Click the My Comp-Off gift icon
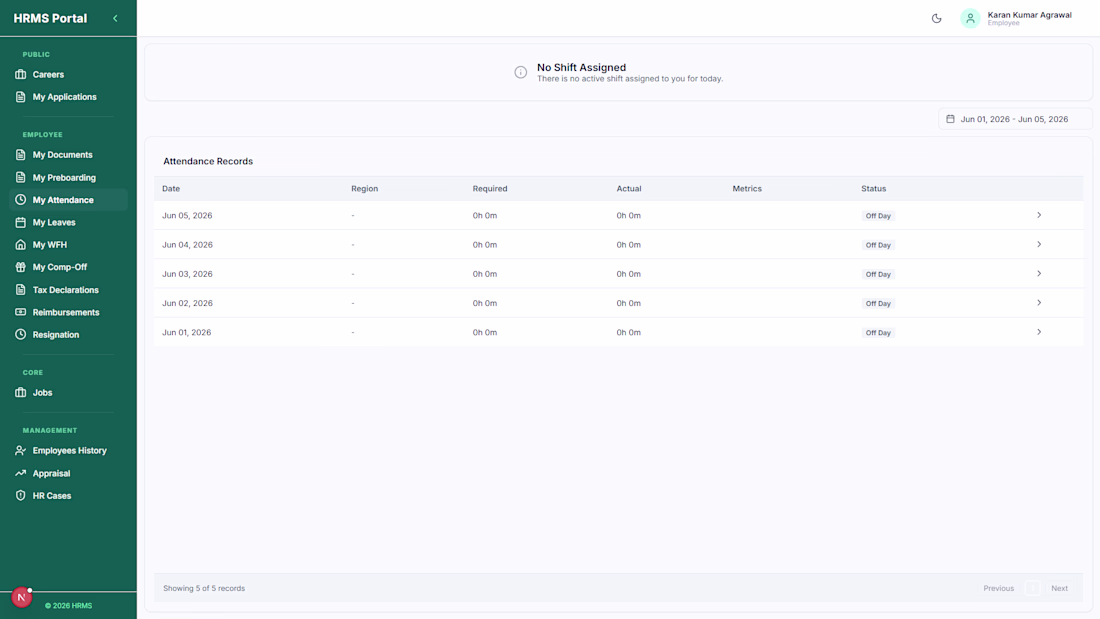The height and width of the screenshot is (619, 1100). click(20, 267)
